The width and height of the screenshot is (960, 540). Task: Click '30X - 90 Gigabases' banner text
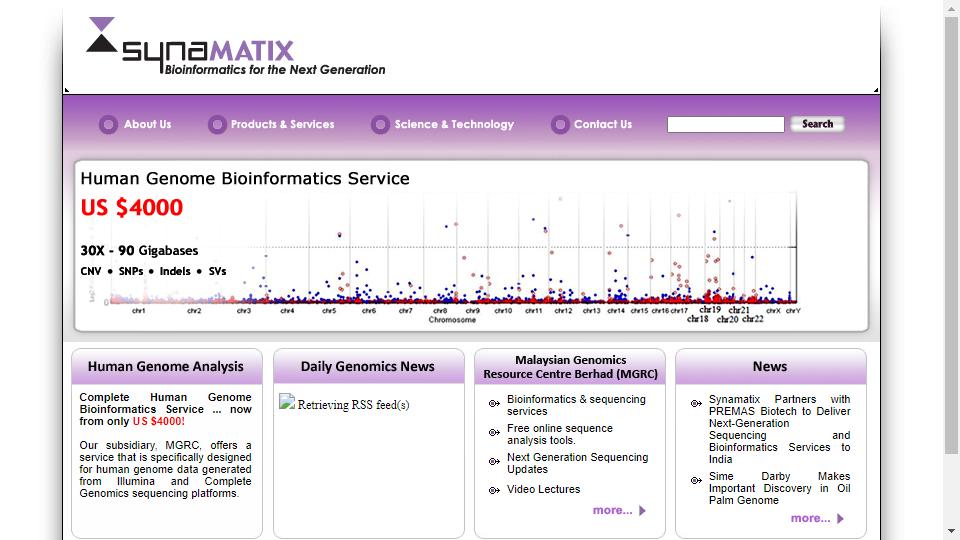pos(139,250)
